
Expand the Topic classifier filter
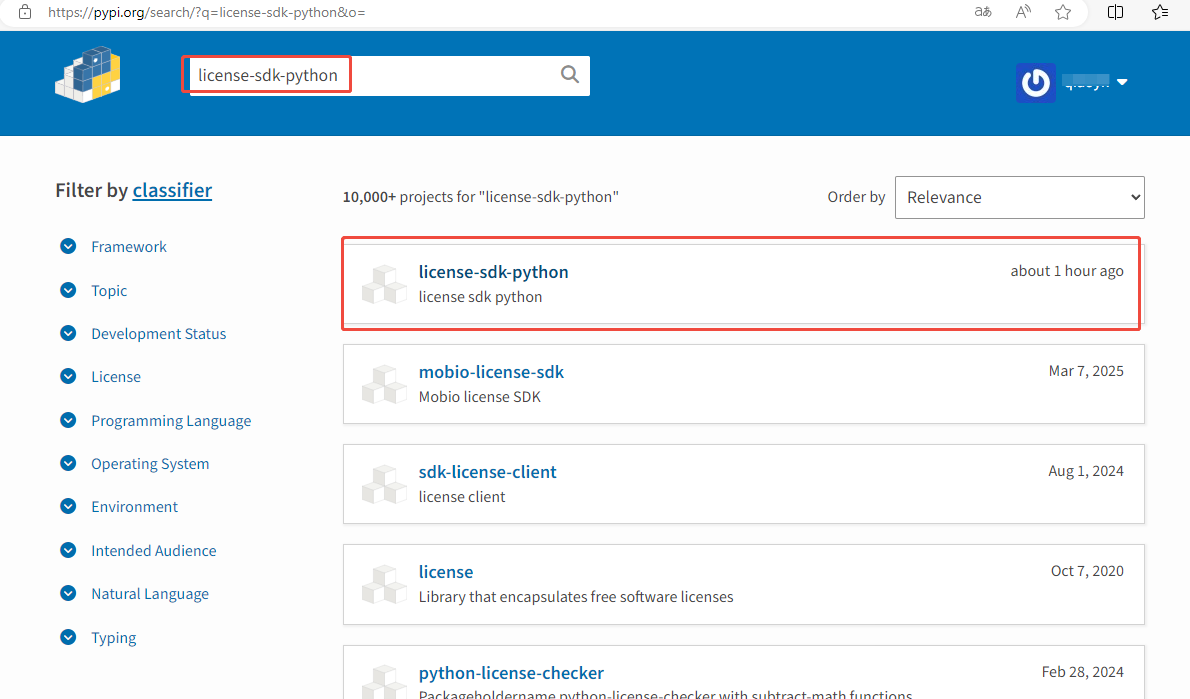coord(68,291)
